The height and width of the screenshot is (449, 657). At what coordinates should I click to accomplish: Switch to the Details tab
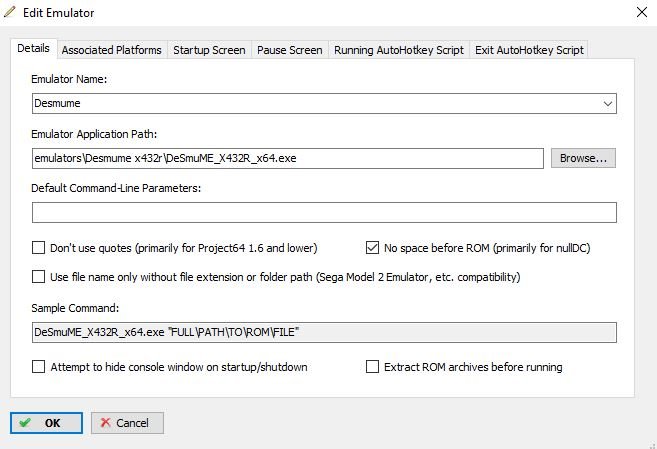tap(34, 49)
